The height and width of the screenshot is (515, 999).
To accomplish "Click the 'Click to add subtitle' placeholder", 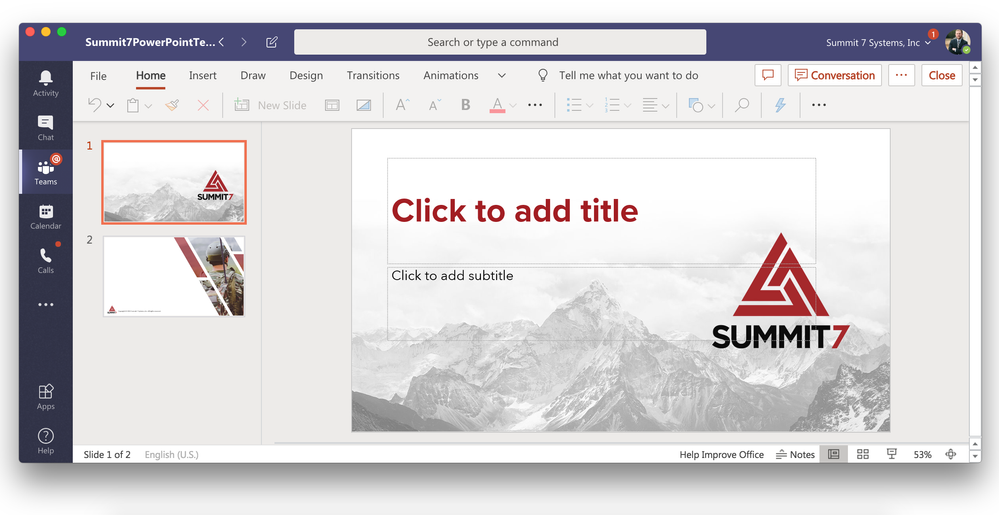I will tap(601, 303).
